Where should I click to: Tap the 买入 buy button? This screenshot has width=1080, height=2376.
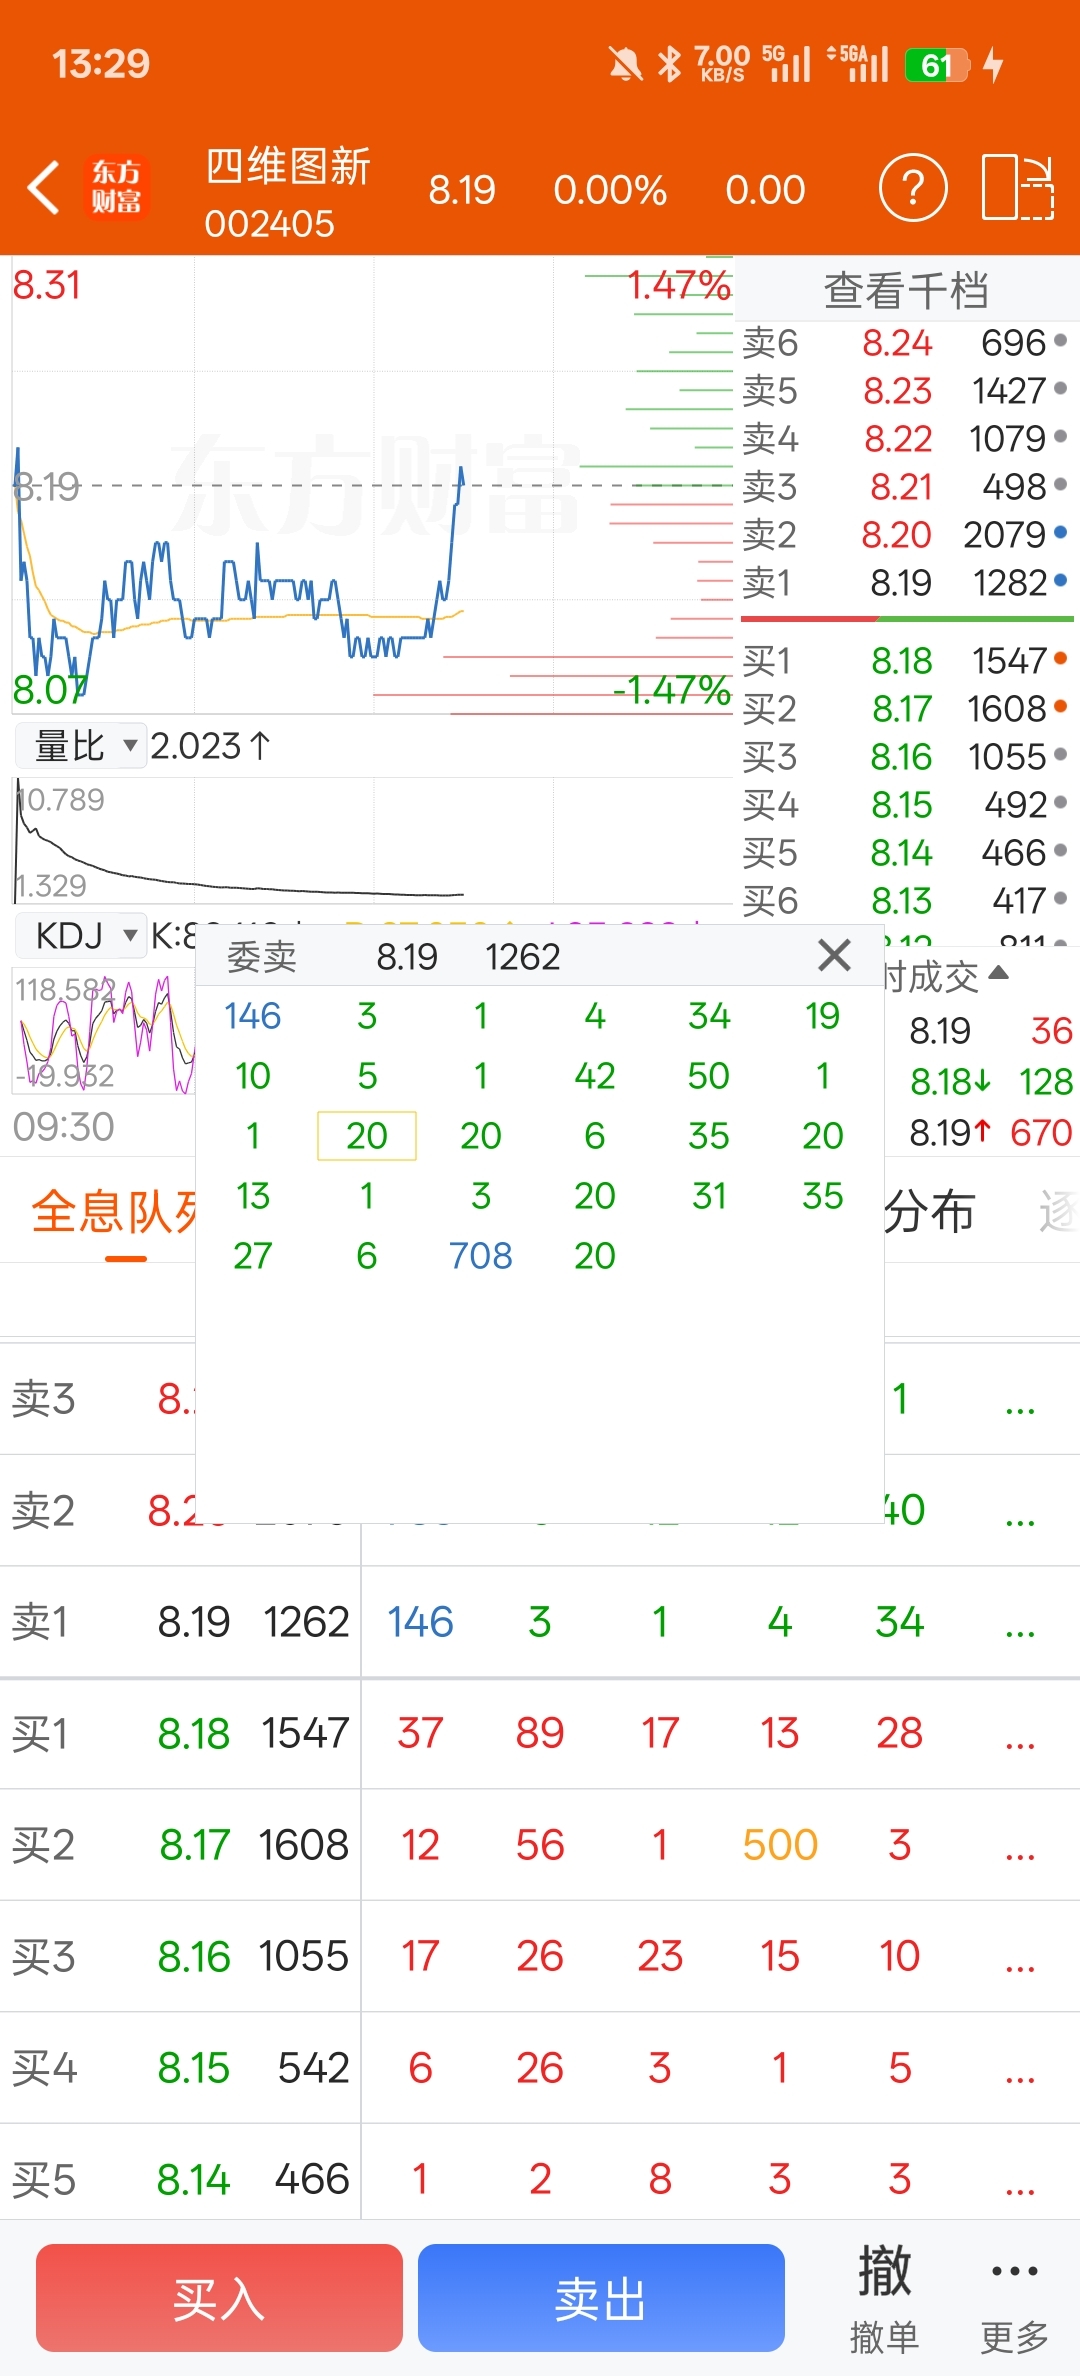219,2298
